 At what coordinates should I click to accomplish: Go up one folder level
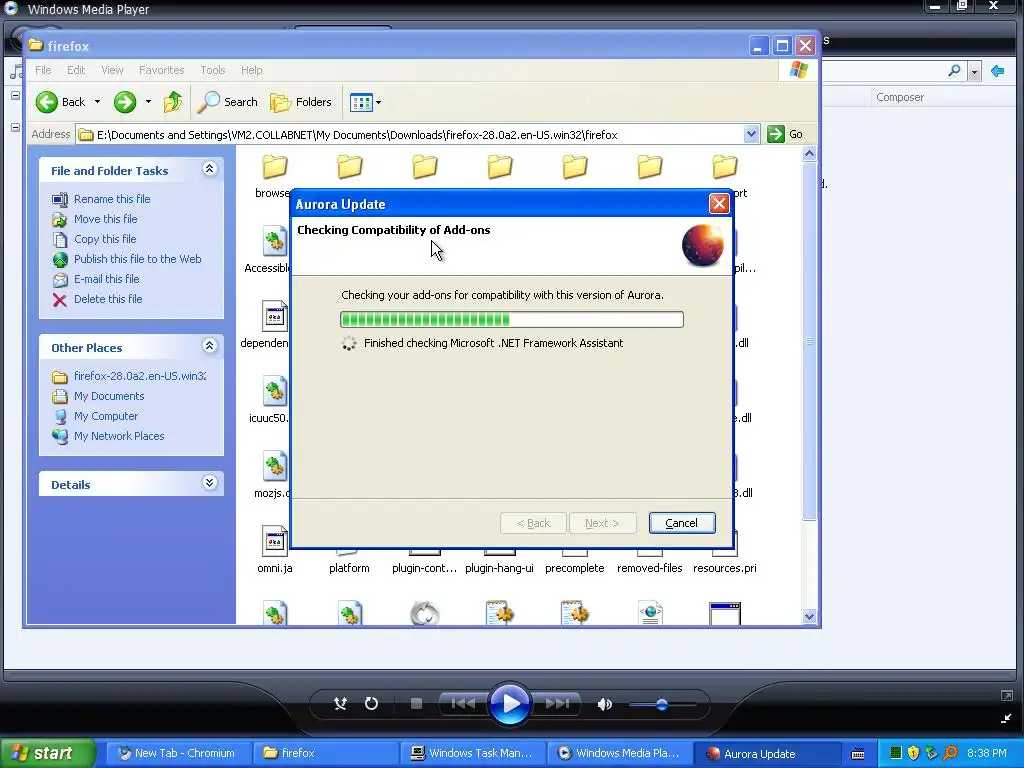[173, 102]
